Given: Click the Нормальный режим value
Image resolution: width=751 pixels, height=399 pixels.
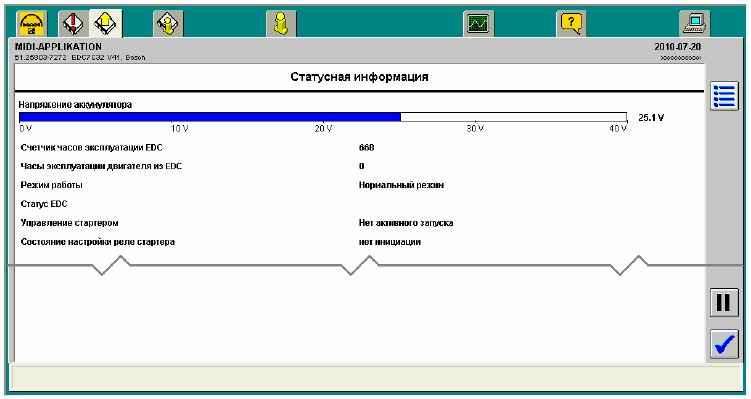Looking at the screenshot, I should point(401,185).
